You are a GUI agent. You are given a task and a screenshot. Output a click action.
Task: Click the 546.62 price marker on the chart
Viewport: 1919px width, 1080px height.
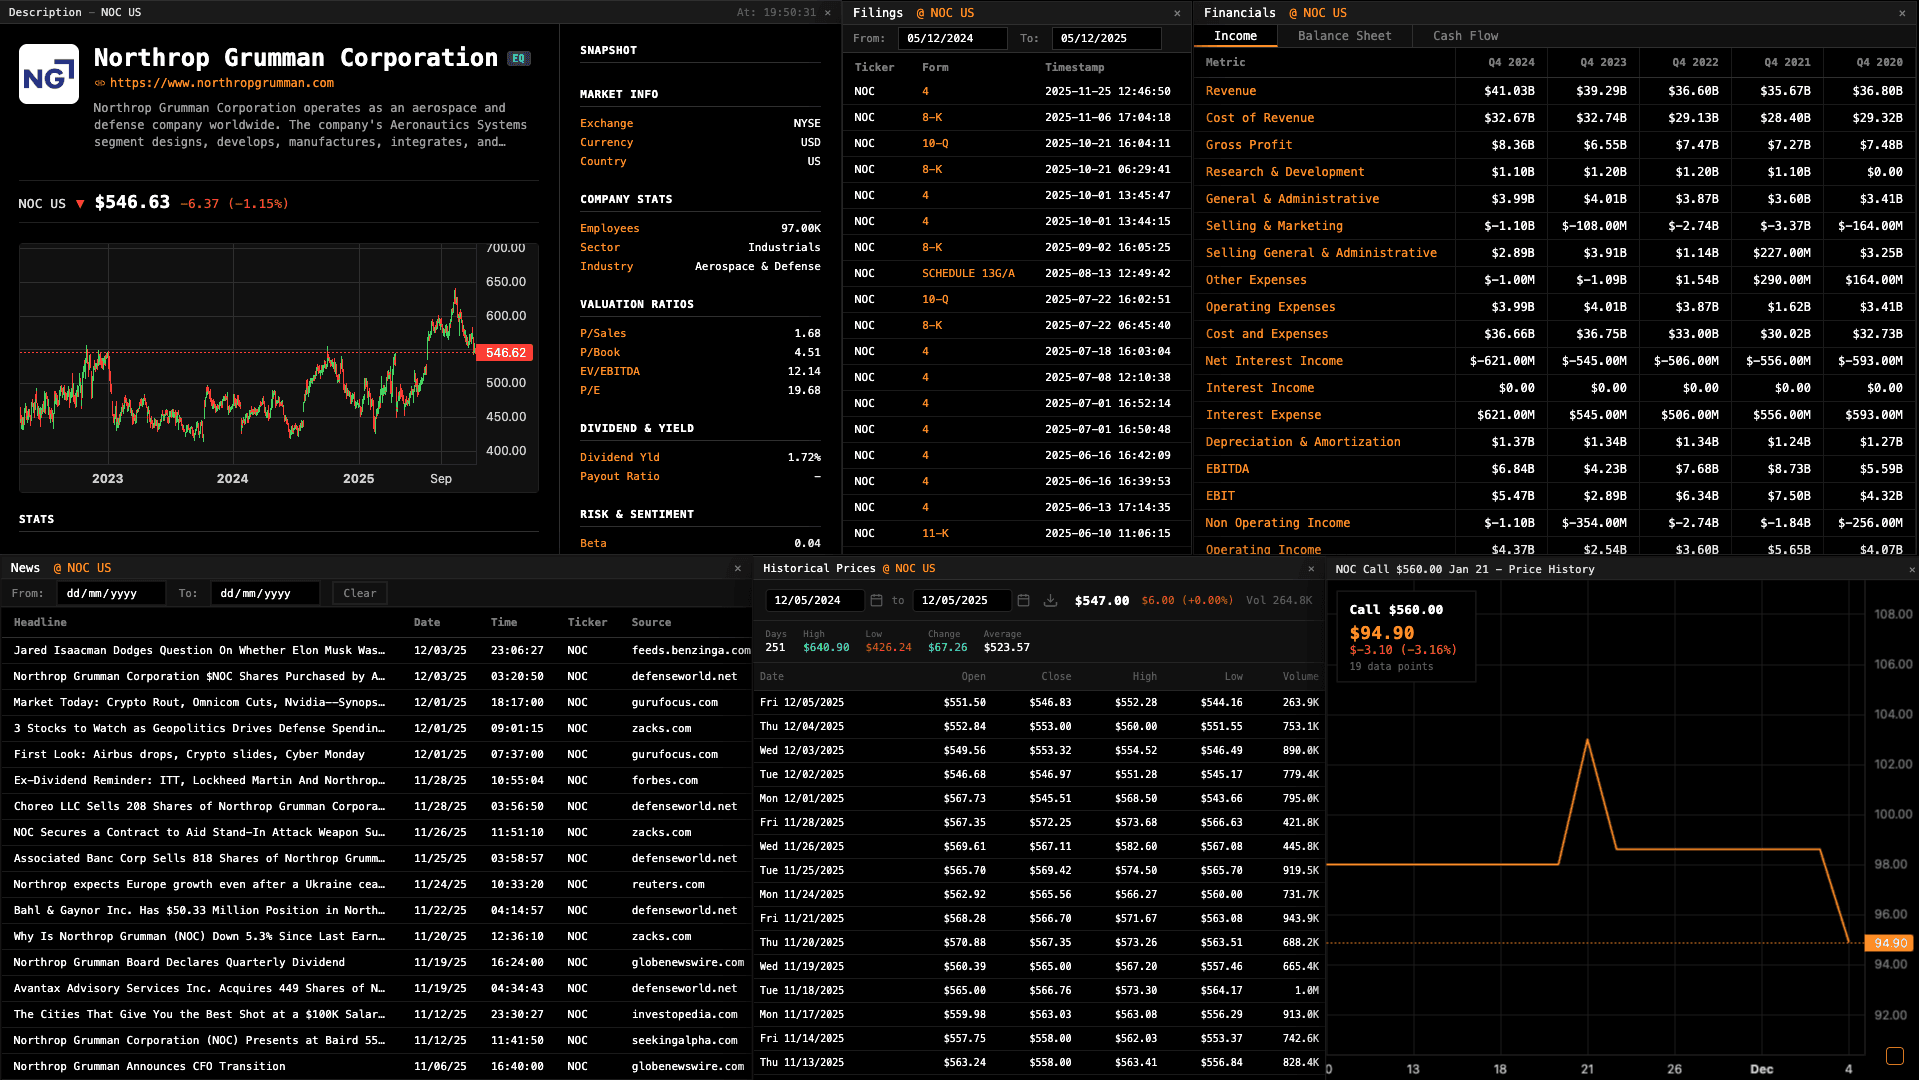506,353
